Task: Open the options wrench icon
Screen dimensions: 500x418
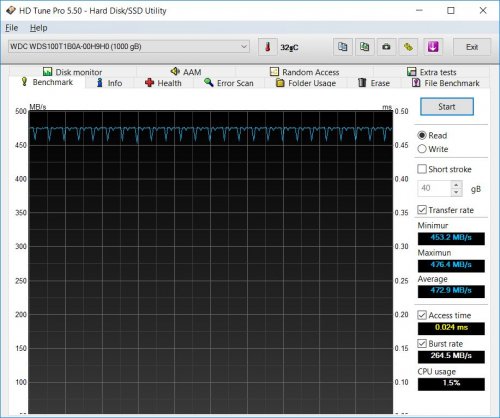Action: (x=408, y=47)
